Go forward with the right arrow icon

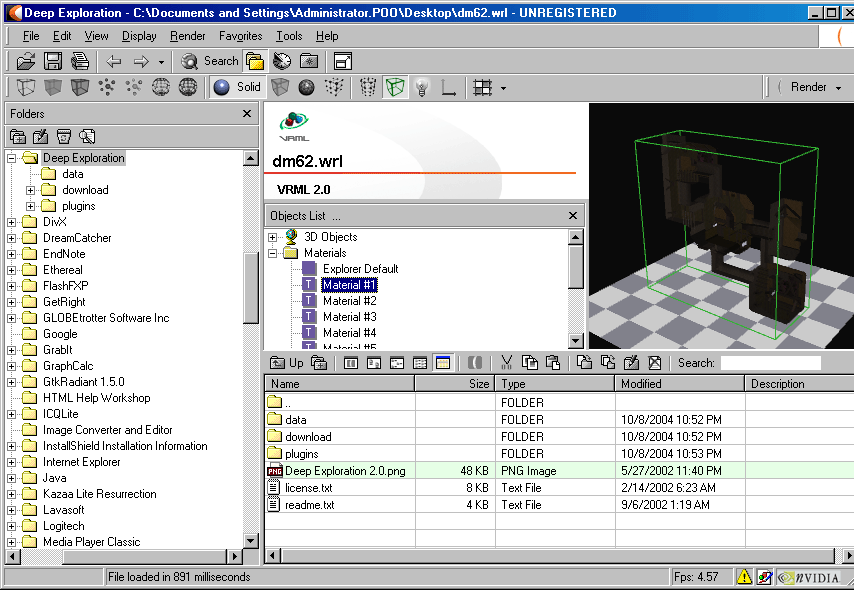tap(141, 61)
